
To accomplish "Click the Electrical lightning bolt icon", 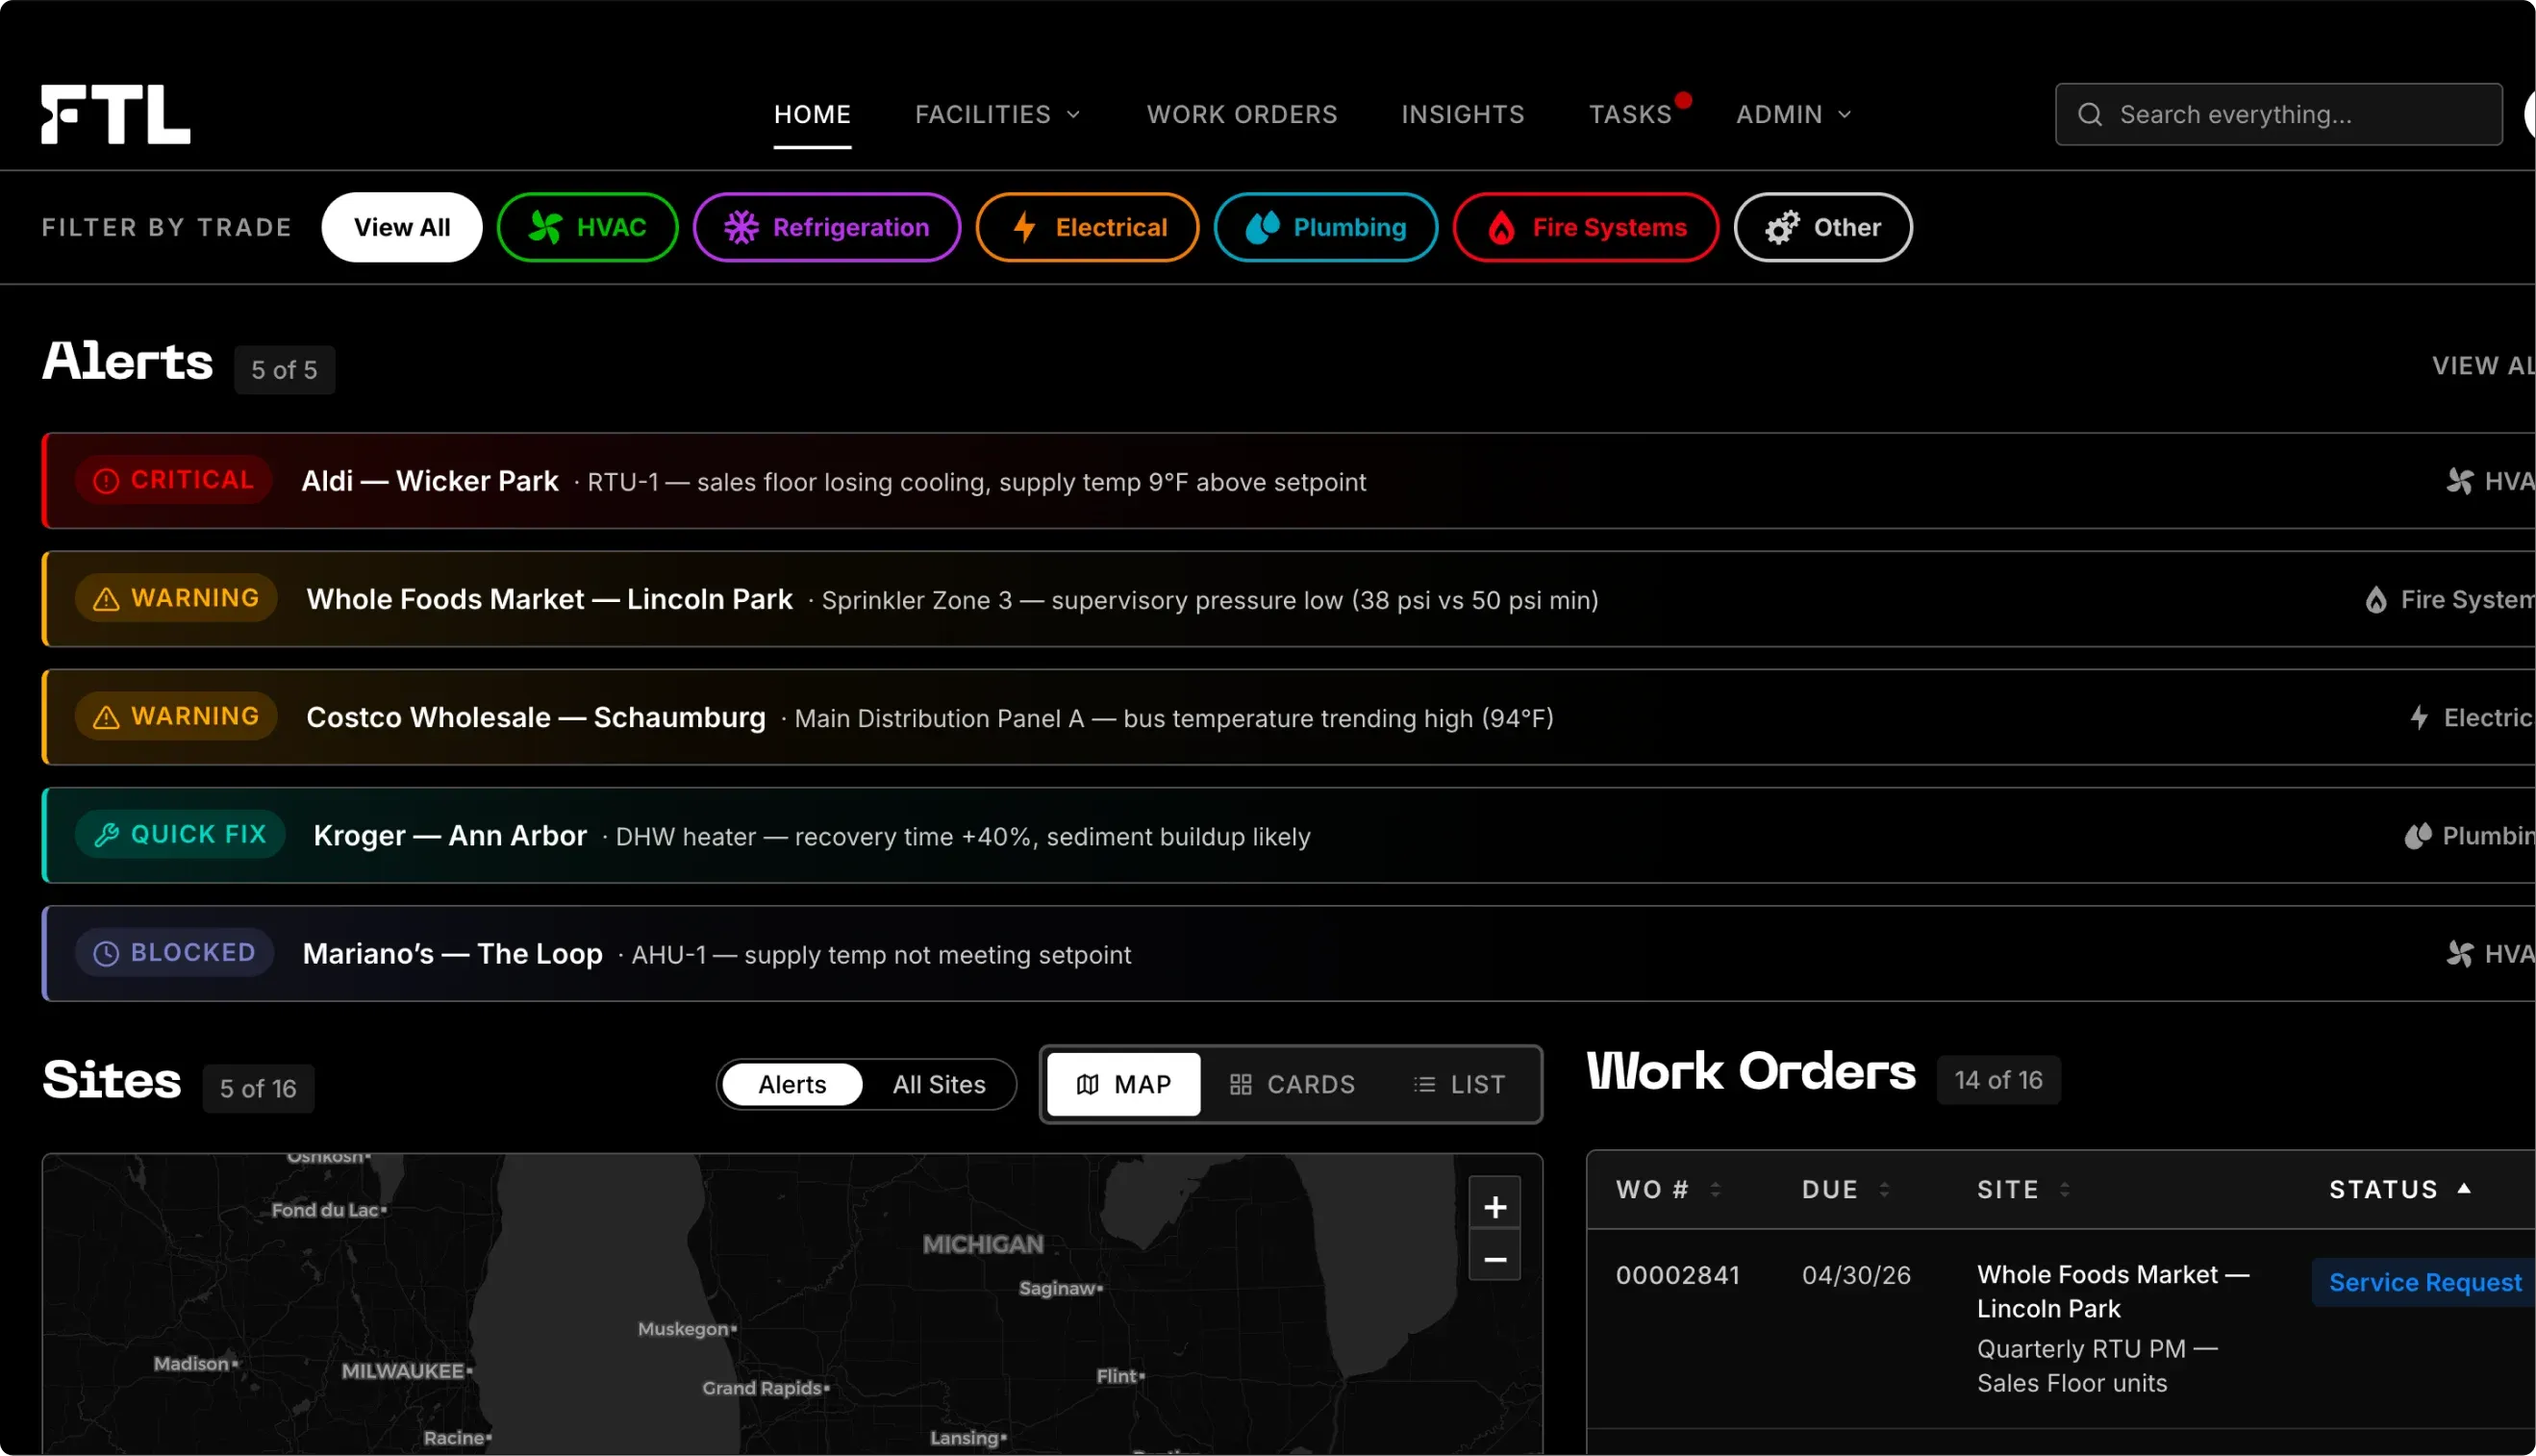I will tap(1024, 227).
